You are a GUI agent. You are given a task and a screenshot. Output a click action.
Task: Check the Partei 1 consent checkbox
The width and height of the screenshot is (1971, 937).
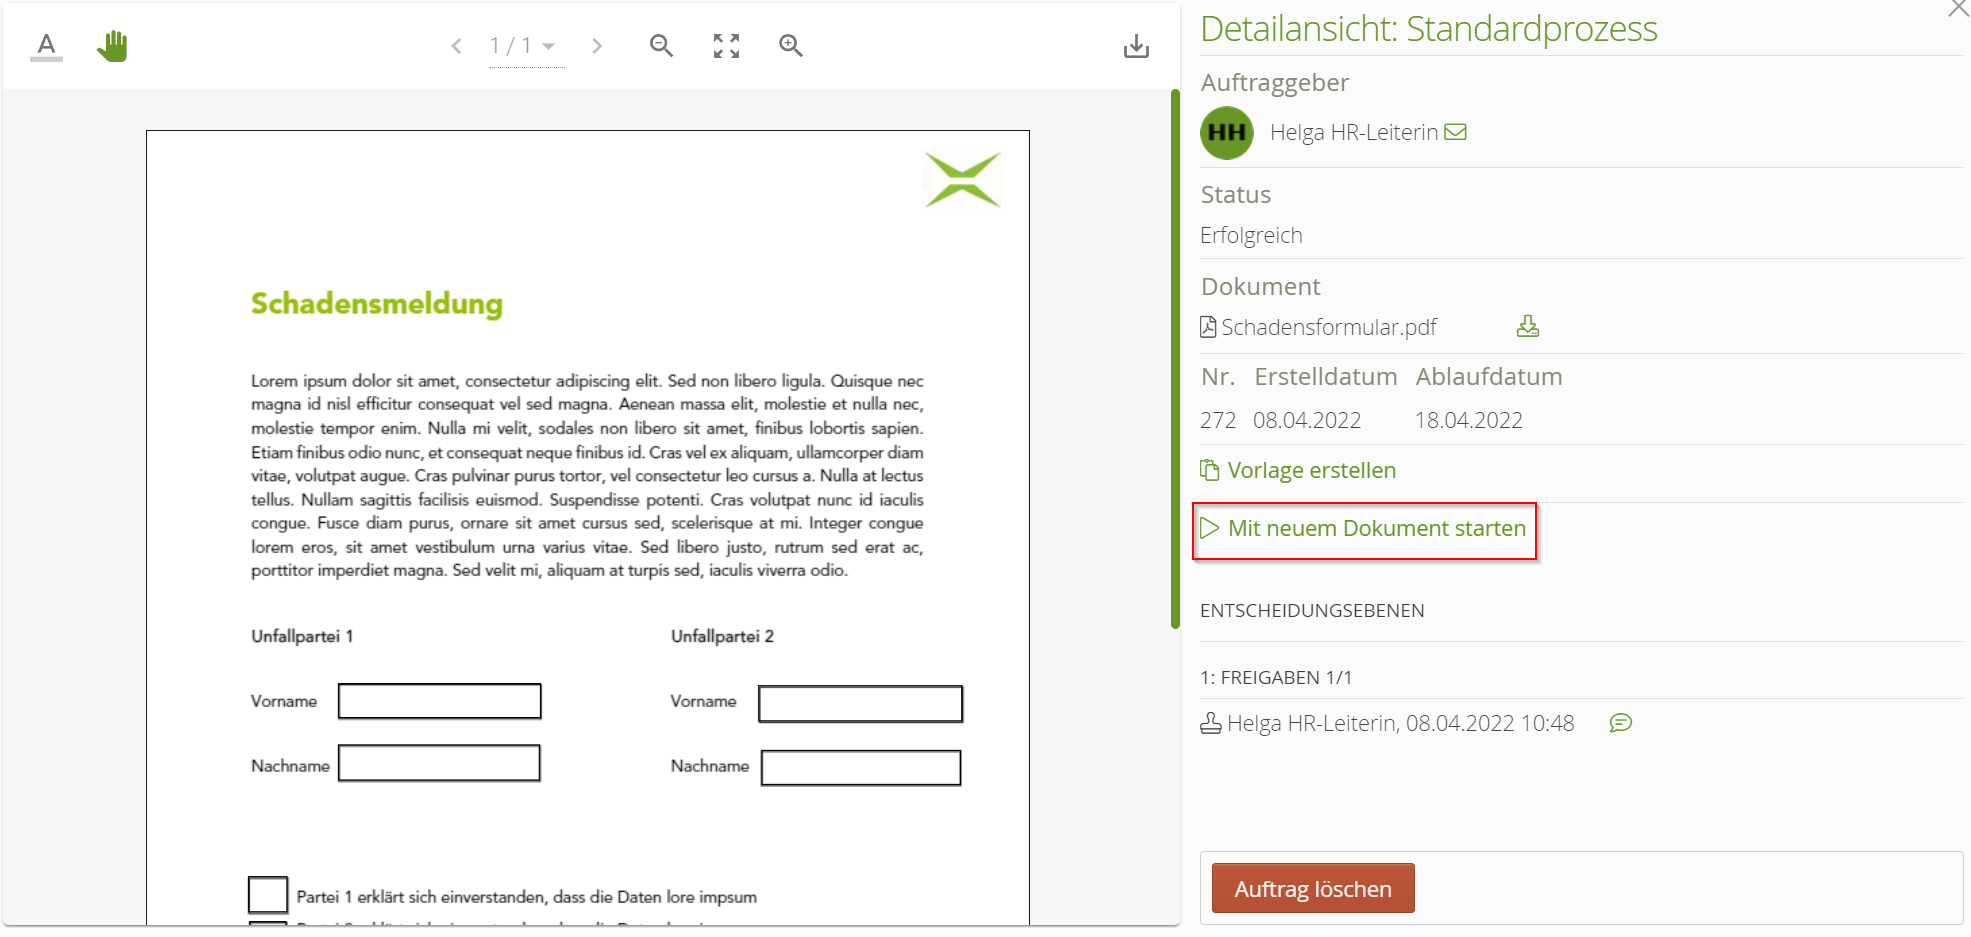[x=267, y=894]
